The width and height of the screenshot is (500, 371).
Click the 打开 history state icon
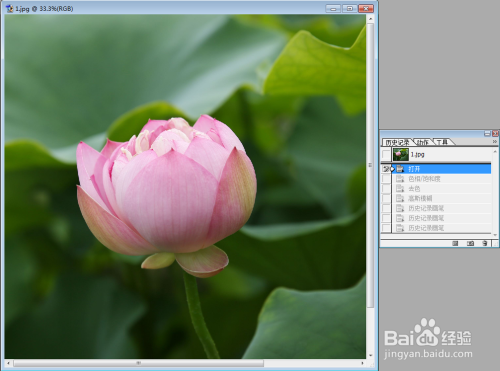pos(400,169)
